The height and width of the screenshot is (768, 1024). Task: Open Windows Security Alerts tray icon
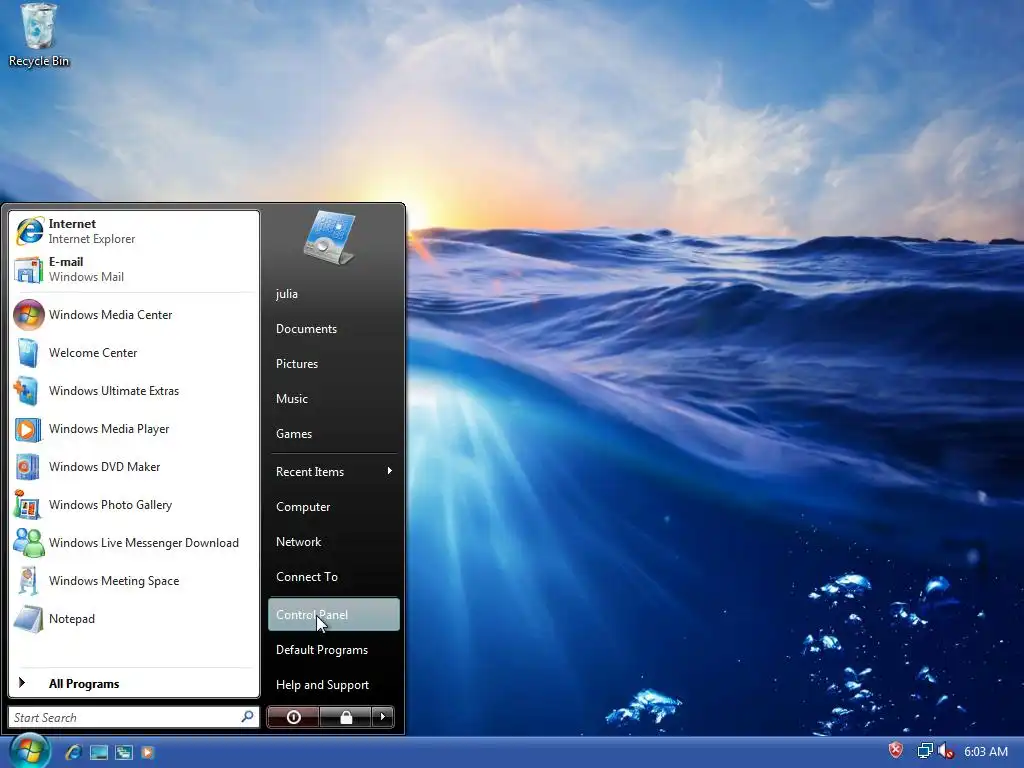(x=896, y=750)
